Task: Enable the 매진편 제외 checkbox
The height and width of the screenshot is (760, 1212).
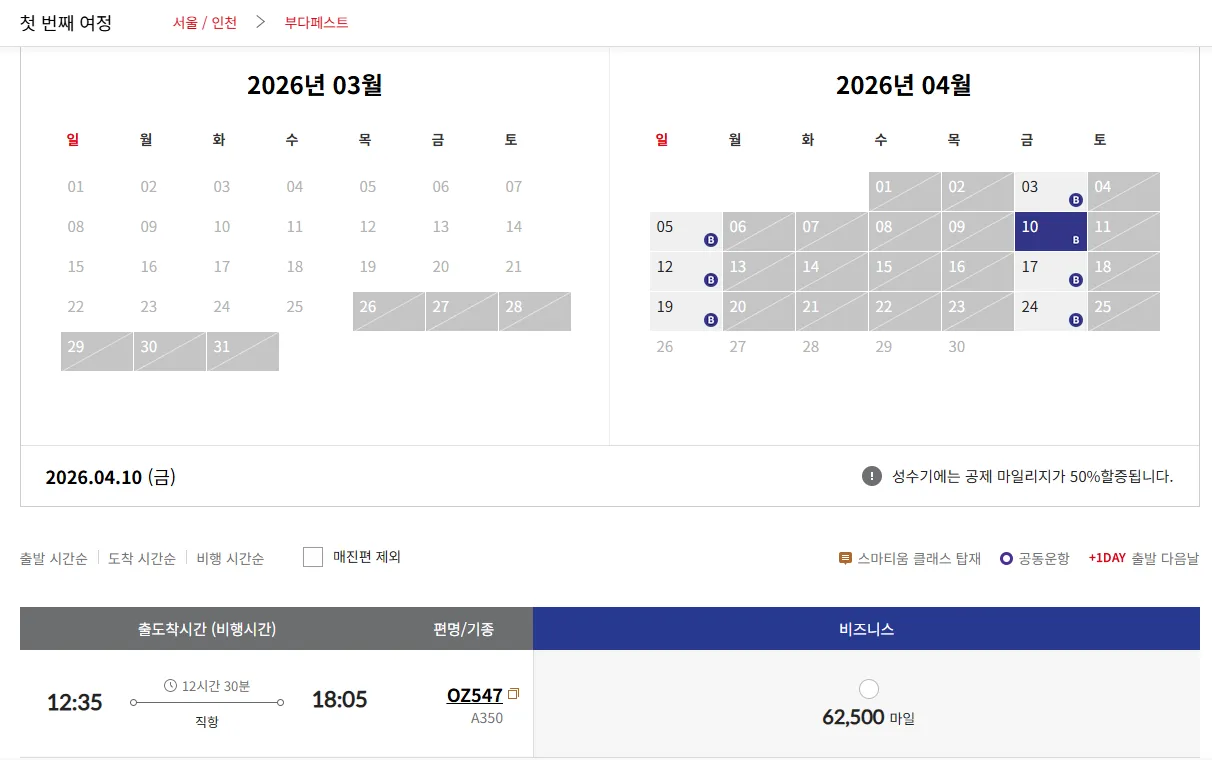Action: (x=313, y=556)
